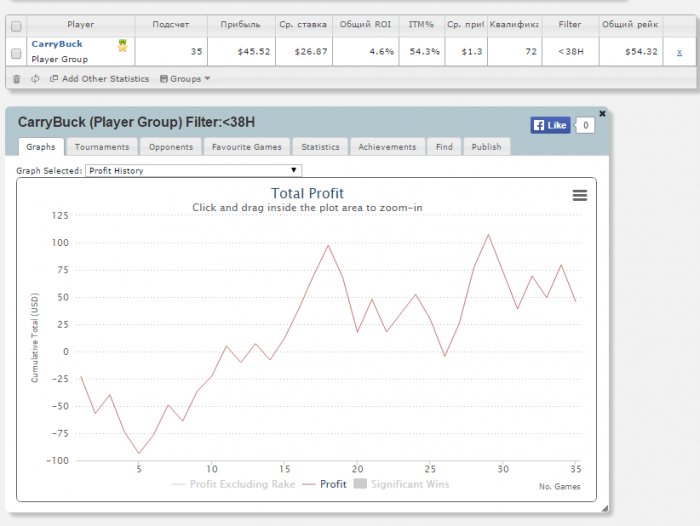Switch to the Statistics tab

tap(320, 147)
